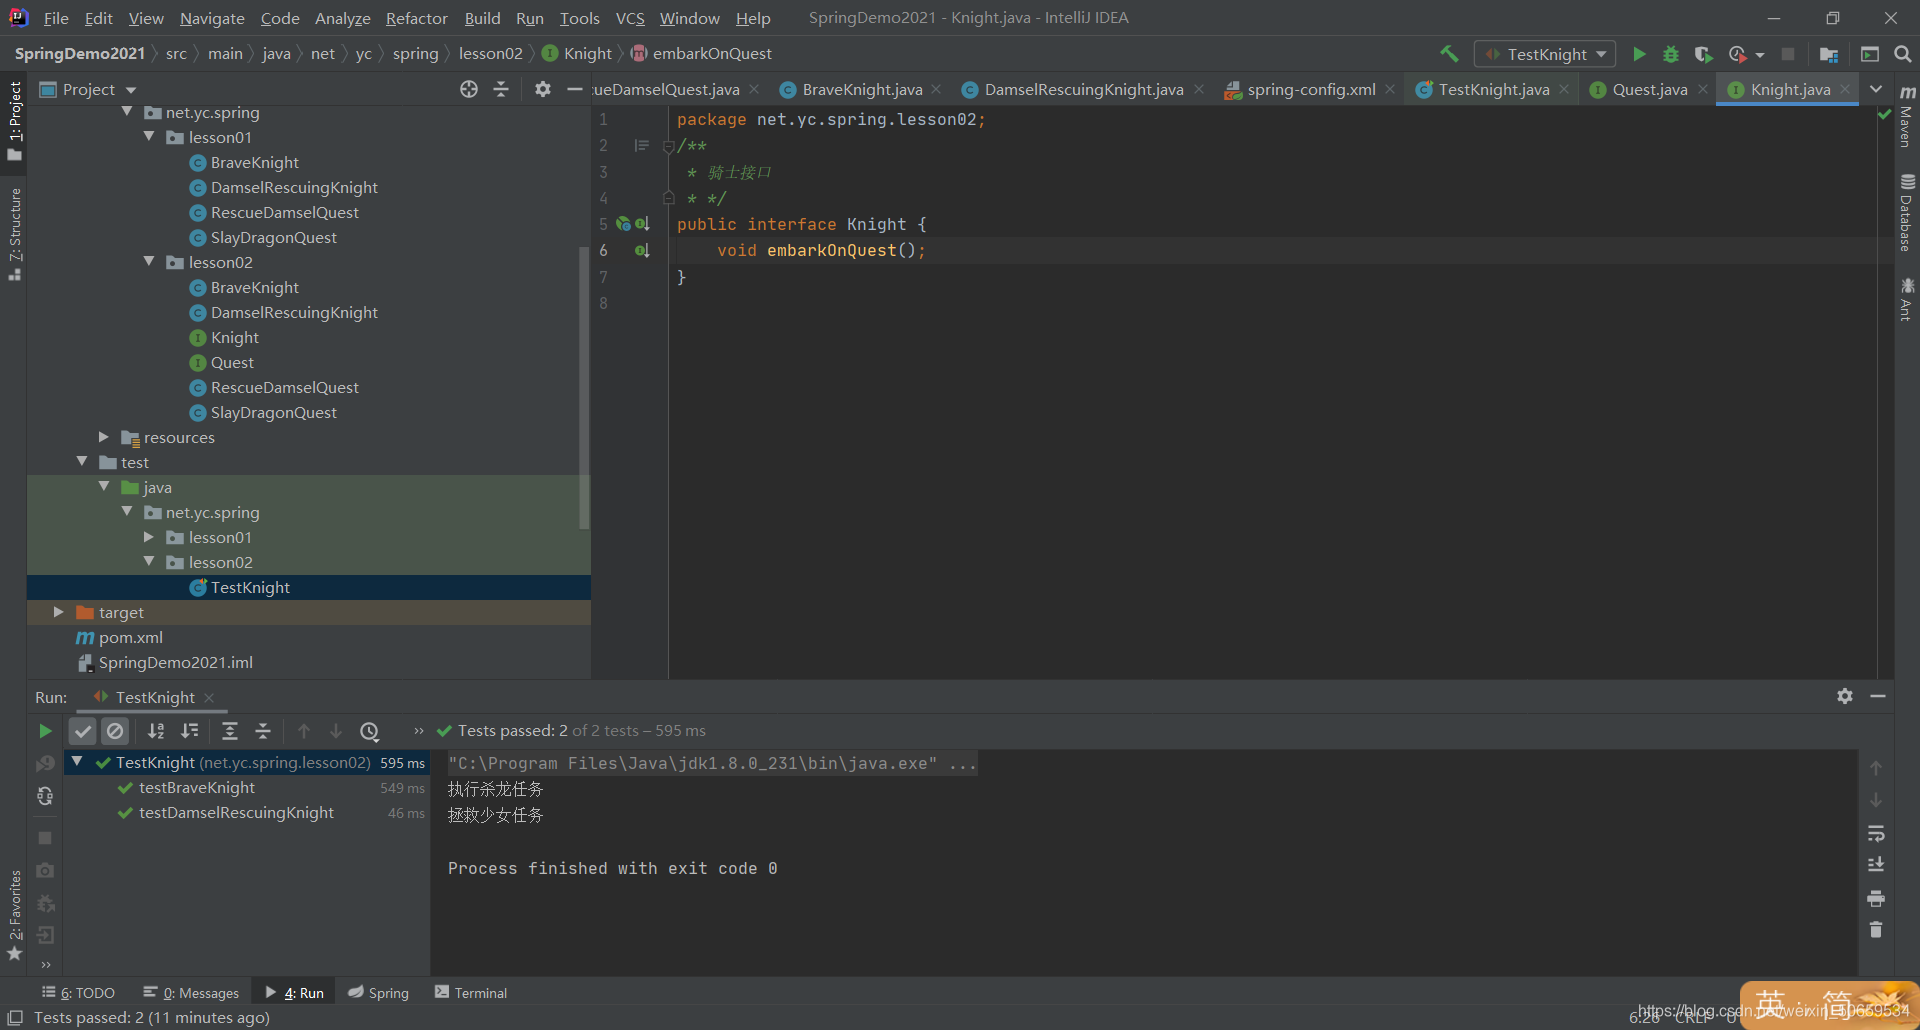Viewport: 1920px width, 1030px height.
Task: Open Structure side tool window
Action: 14,233
